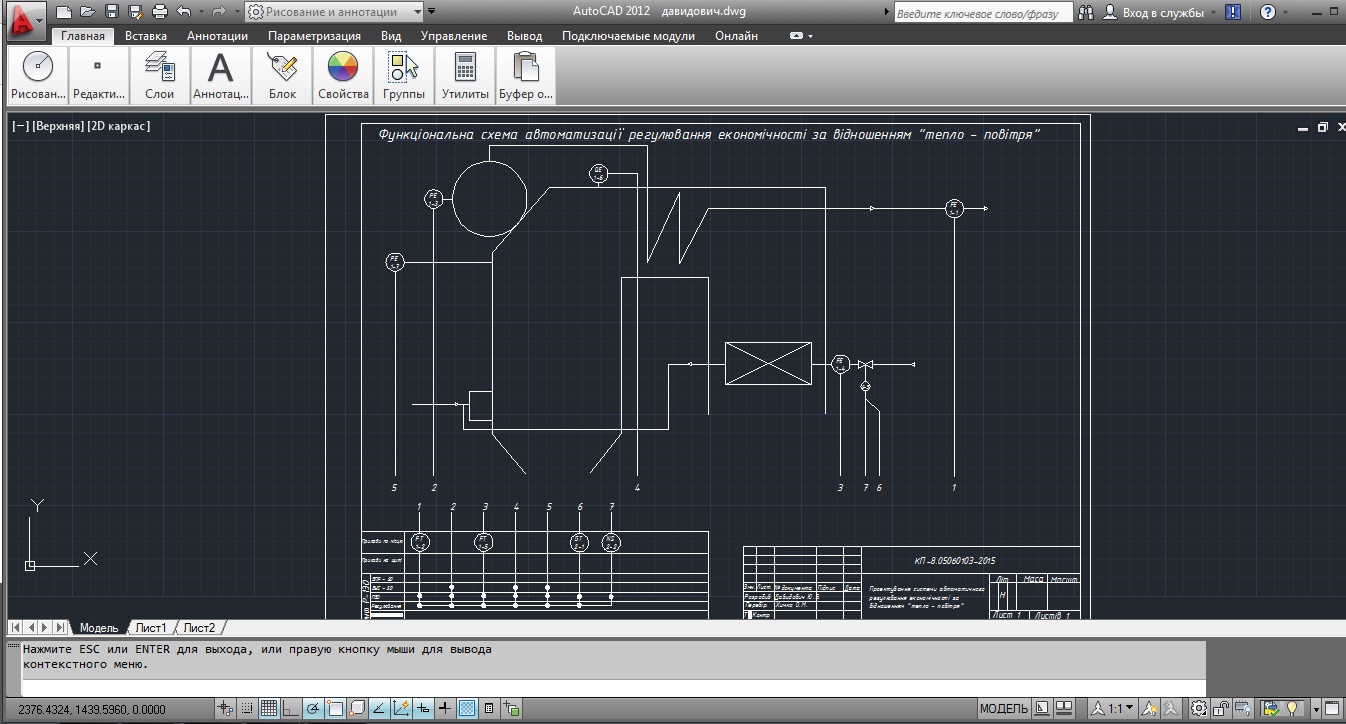Click the coordinates readout in status bar
The image size is (1346, 724).
[92, 709]
